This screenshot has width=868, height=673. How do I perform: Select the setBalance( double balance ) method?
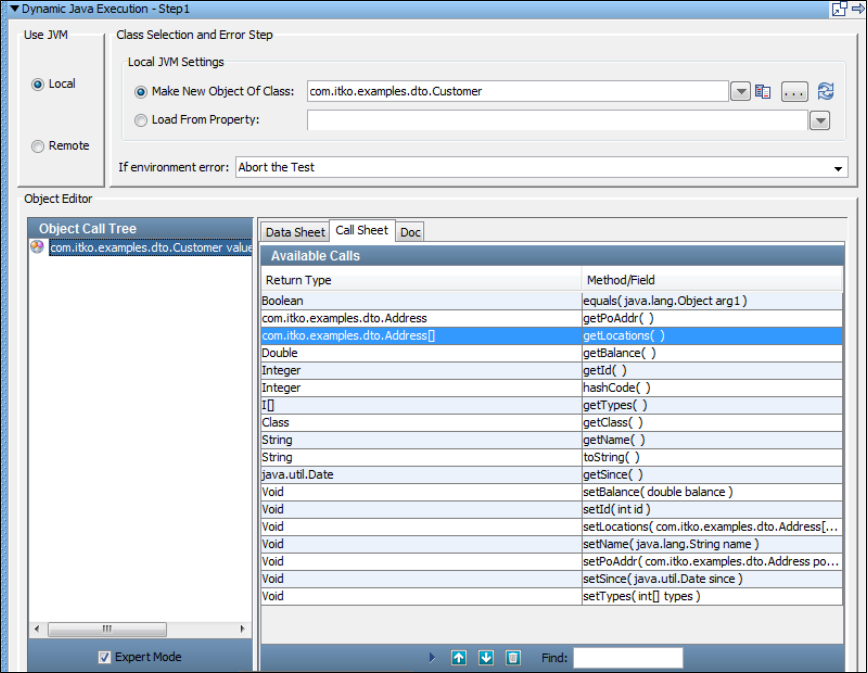click(552, 492)
